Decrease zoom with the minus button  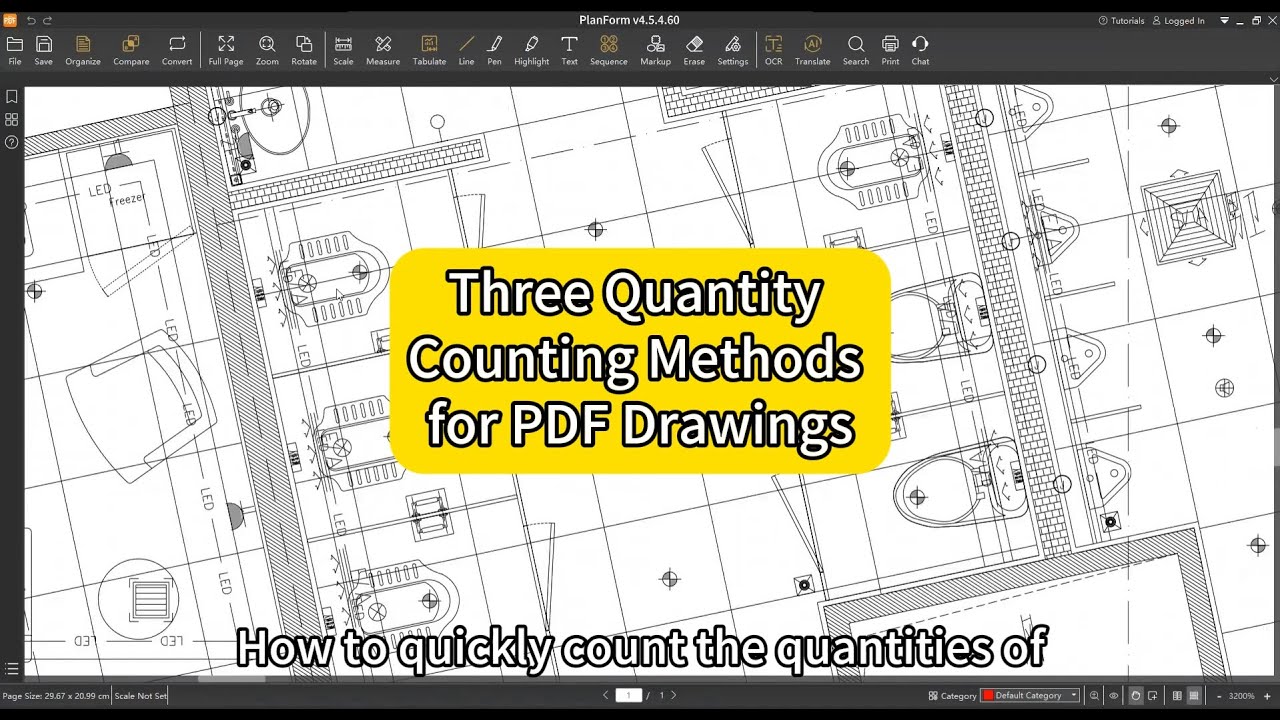pos(1219,695)
